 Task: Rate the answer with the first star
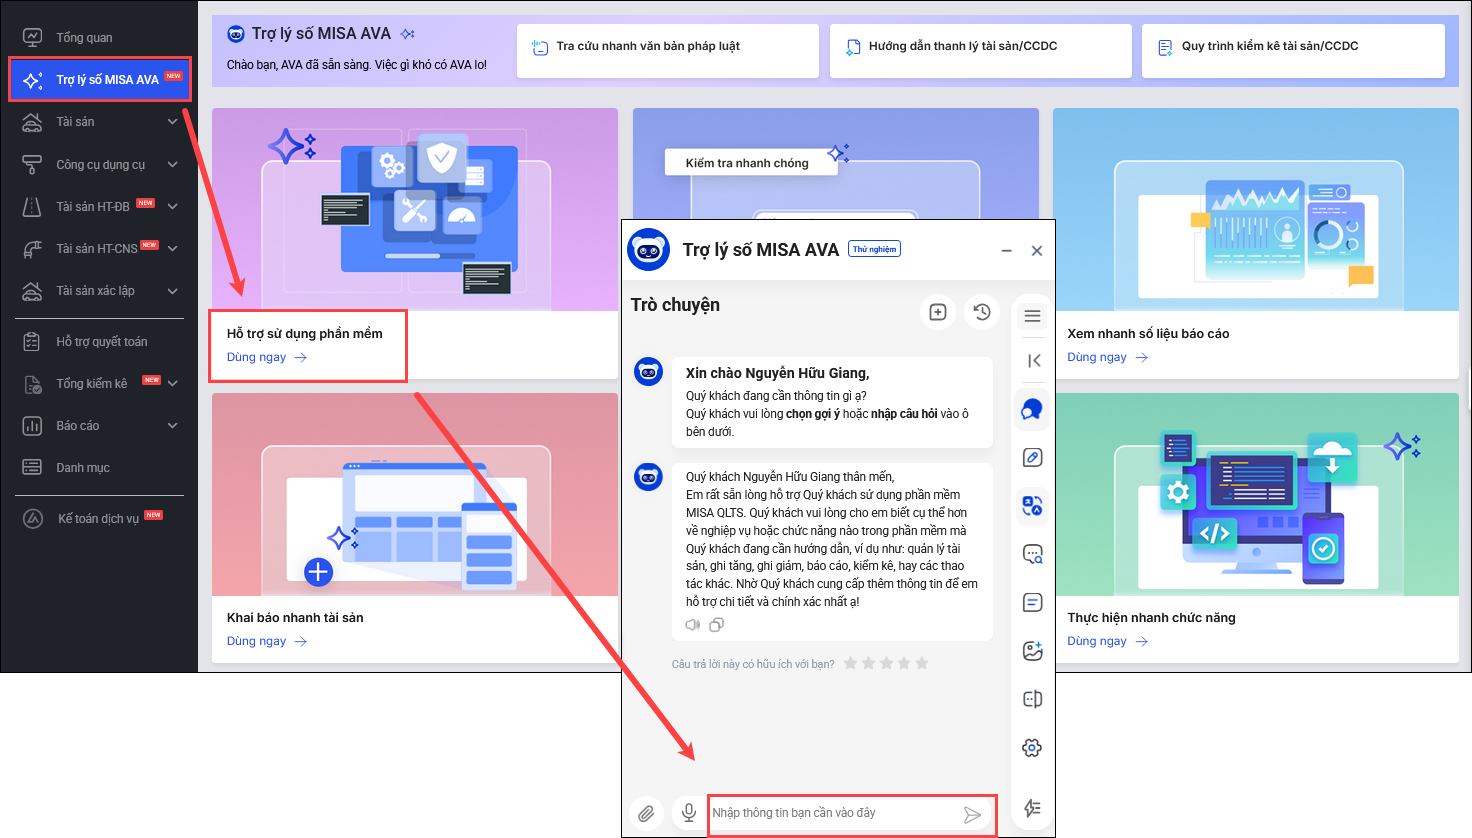(x=850, y=663)
